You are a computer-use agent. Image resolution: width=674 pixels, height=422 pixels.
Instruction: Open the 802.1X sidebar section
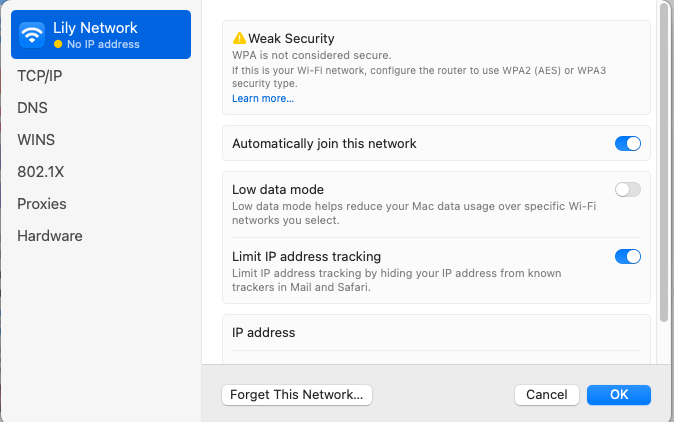pyautogui.click(x=40, y=171)
